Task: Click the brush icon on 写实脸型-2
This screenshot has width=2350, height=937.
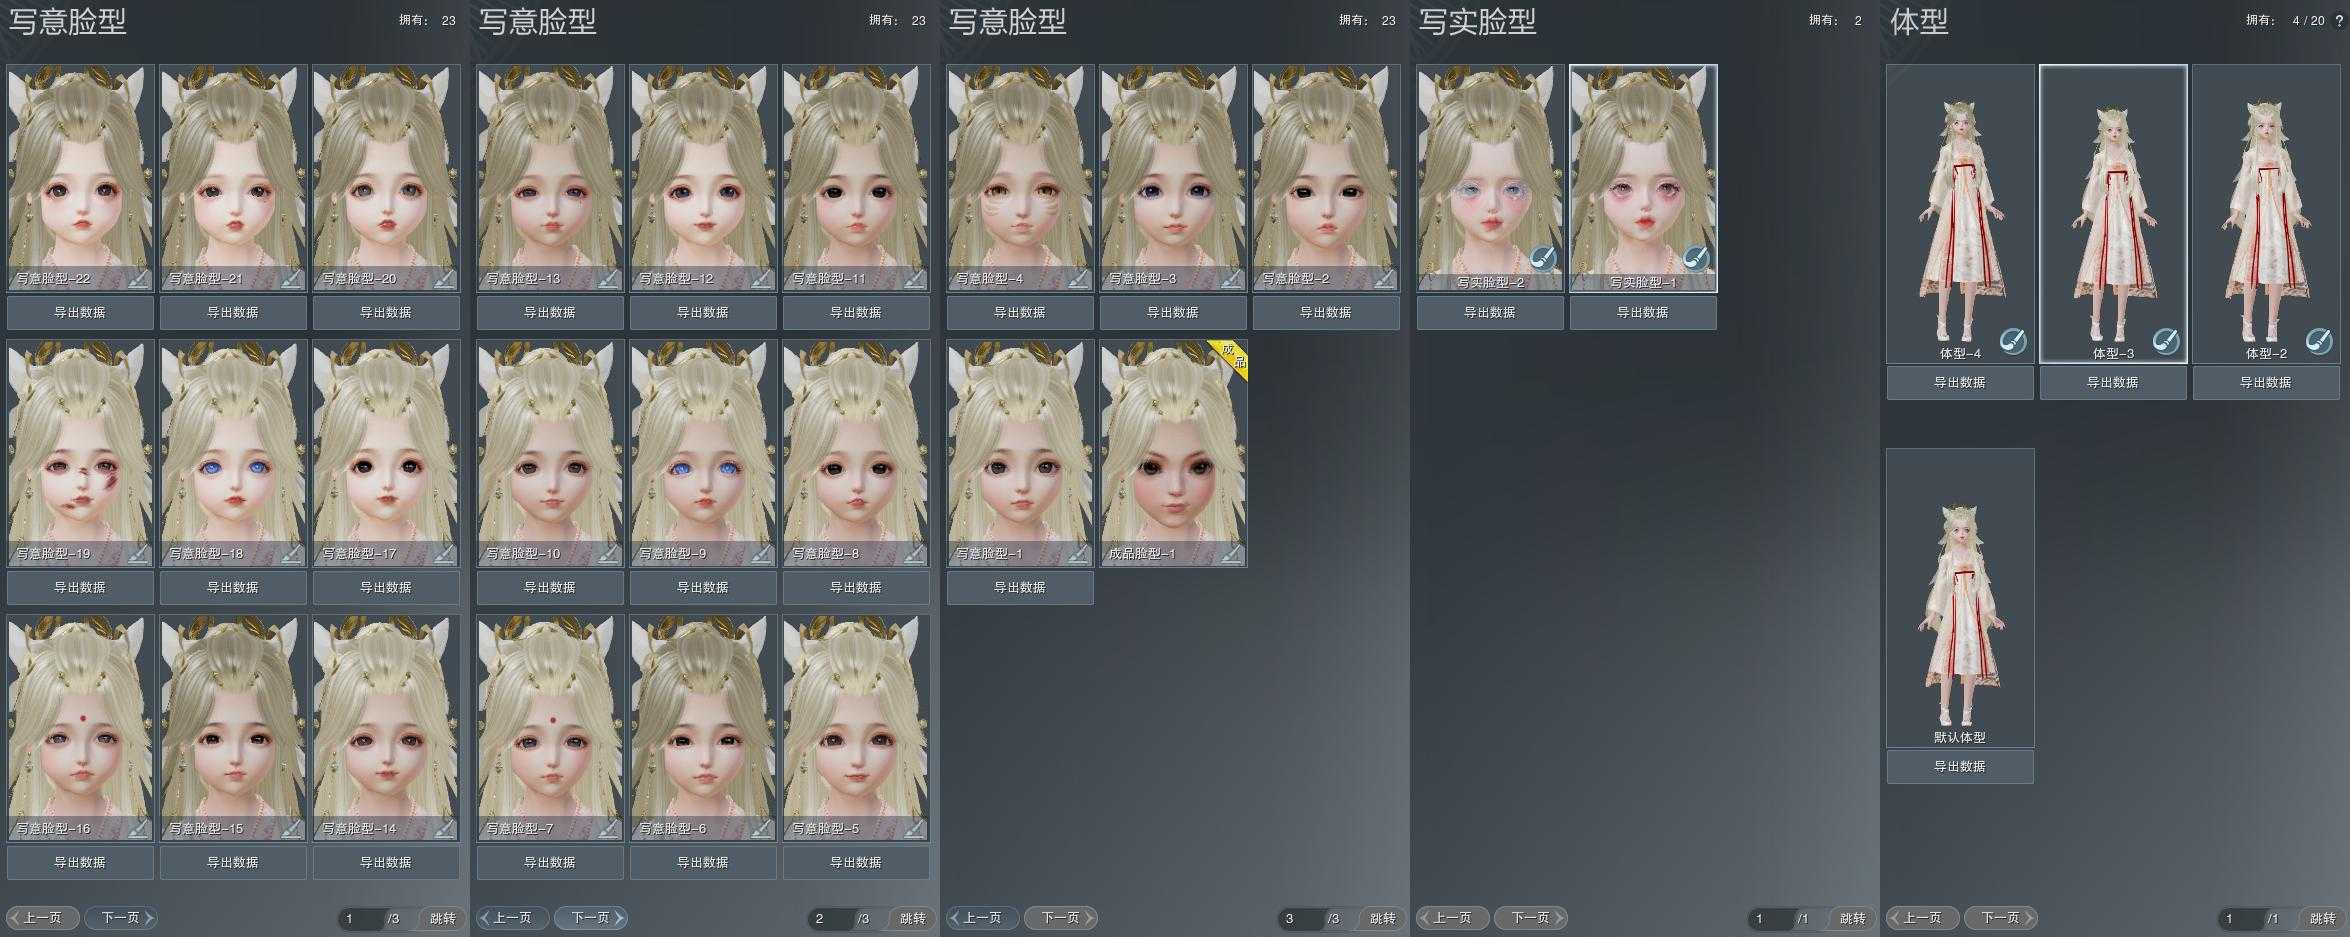Action: (x=1543, y=259)
